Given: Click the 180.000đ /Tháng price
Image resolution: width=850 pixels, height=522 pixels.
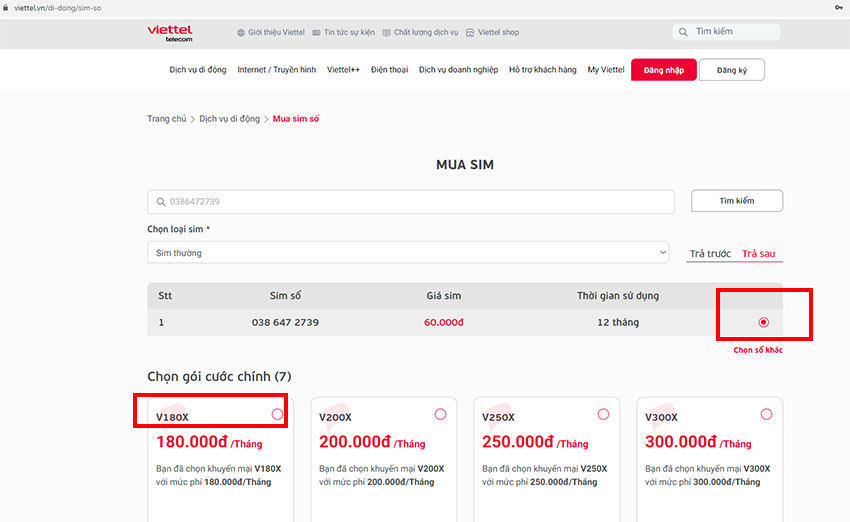Looking at the screenshot, I should [x=209, y=442].
